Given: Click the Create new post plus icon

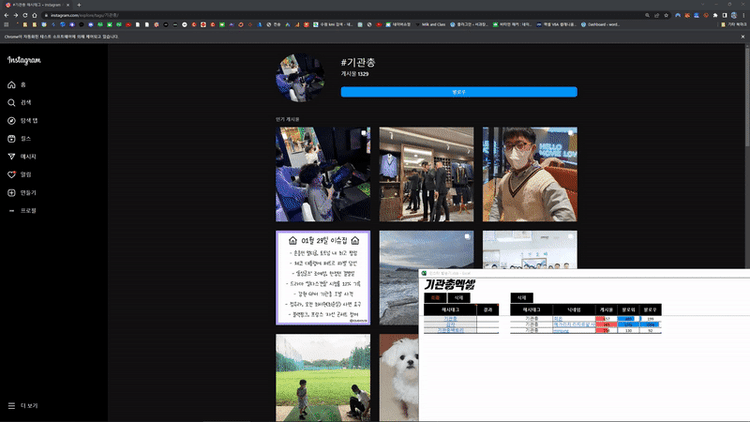Looking at the screenshot, I should click(11, 193).
